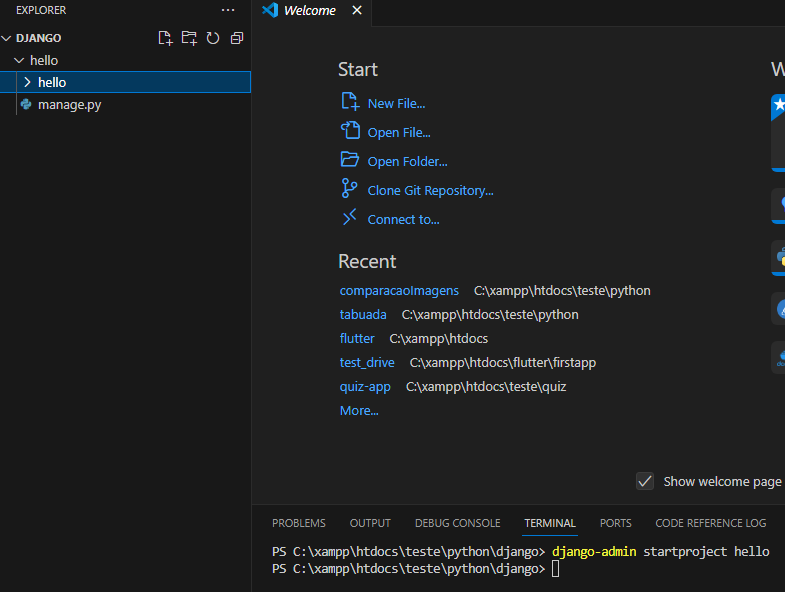Collapse the outer hello folder
785x592 pixels.
click(x=18, y=60)
